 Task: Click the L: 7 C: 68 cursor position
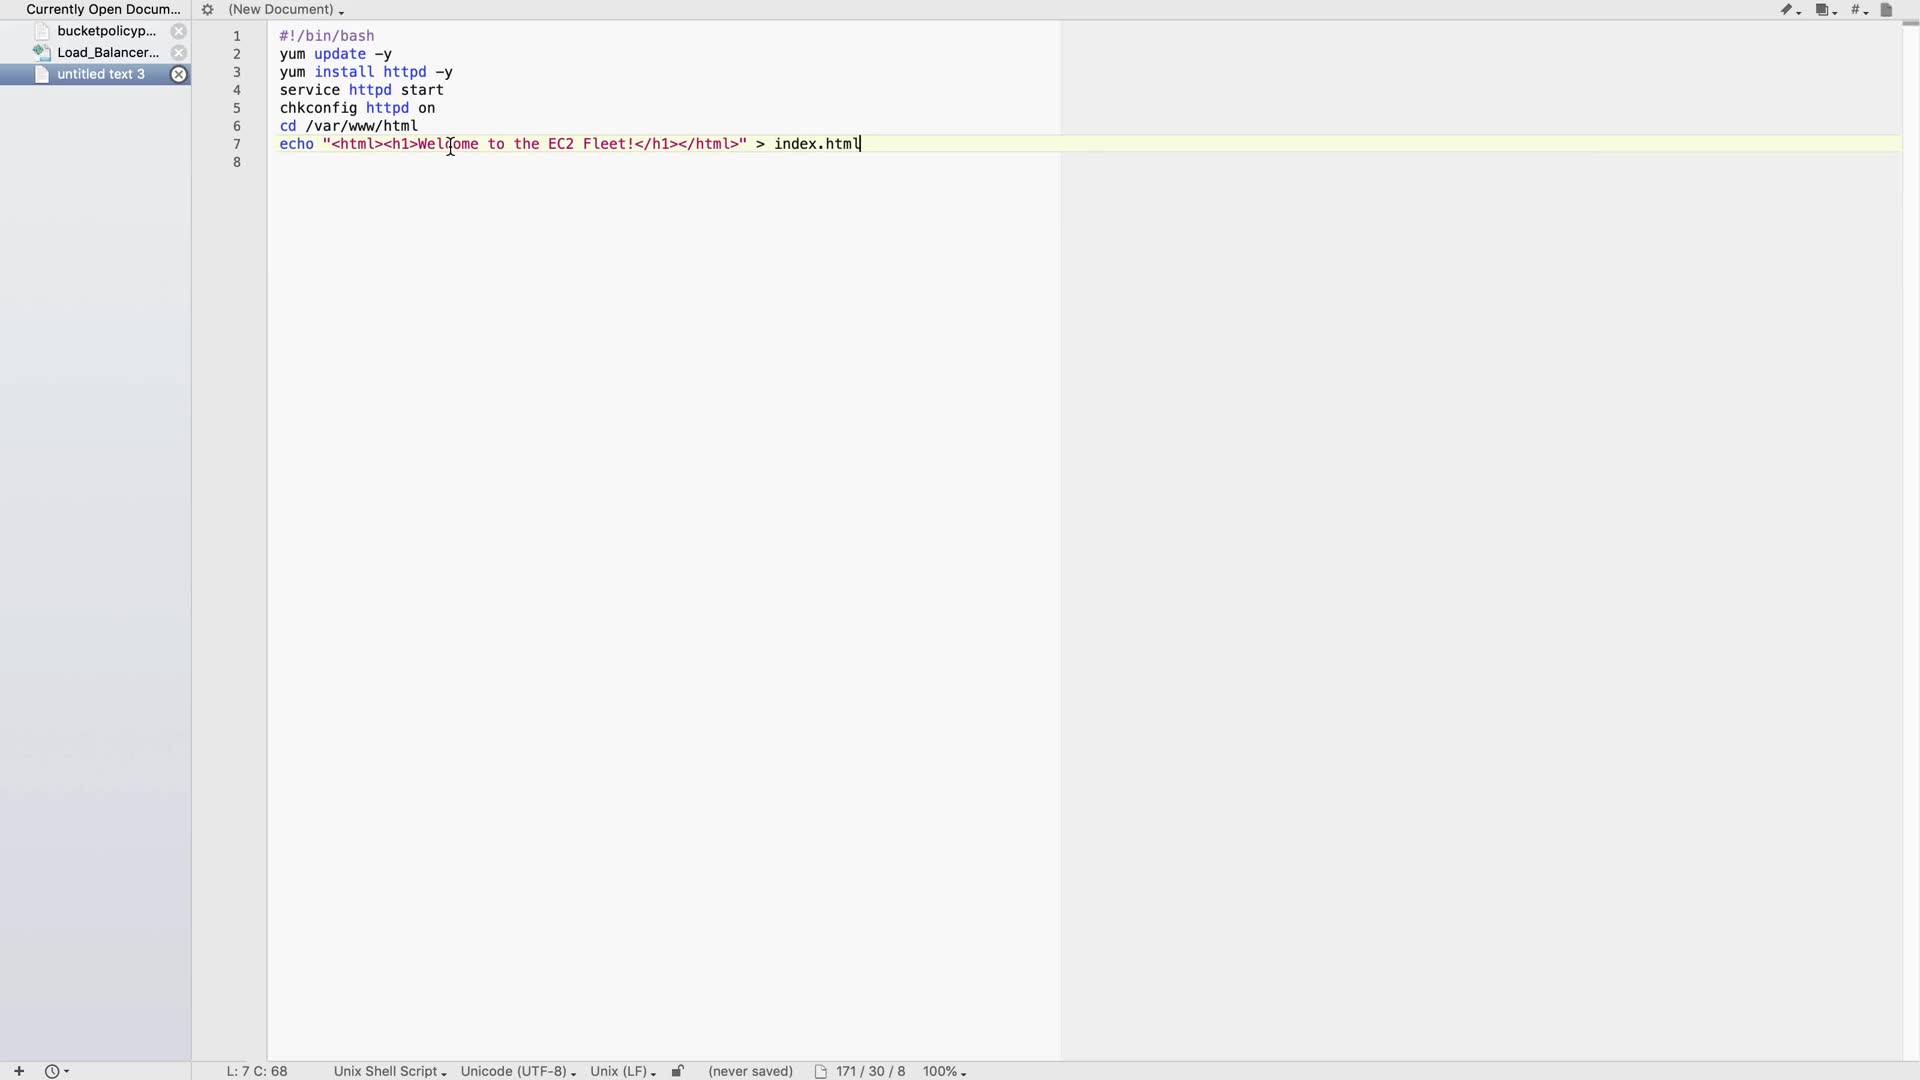tap(257, 1071)
